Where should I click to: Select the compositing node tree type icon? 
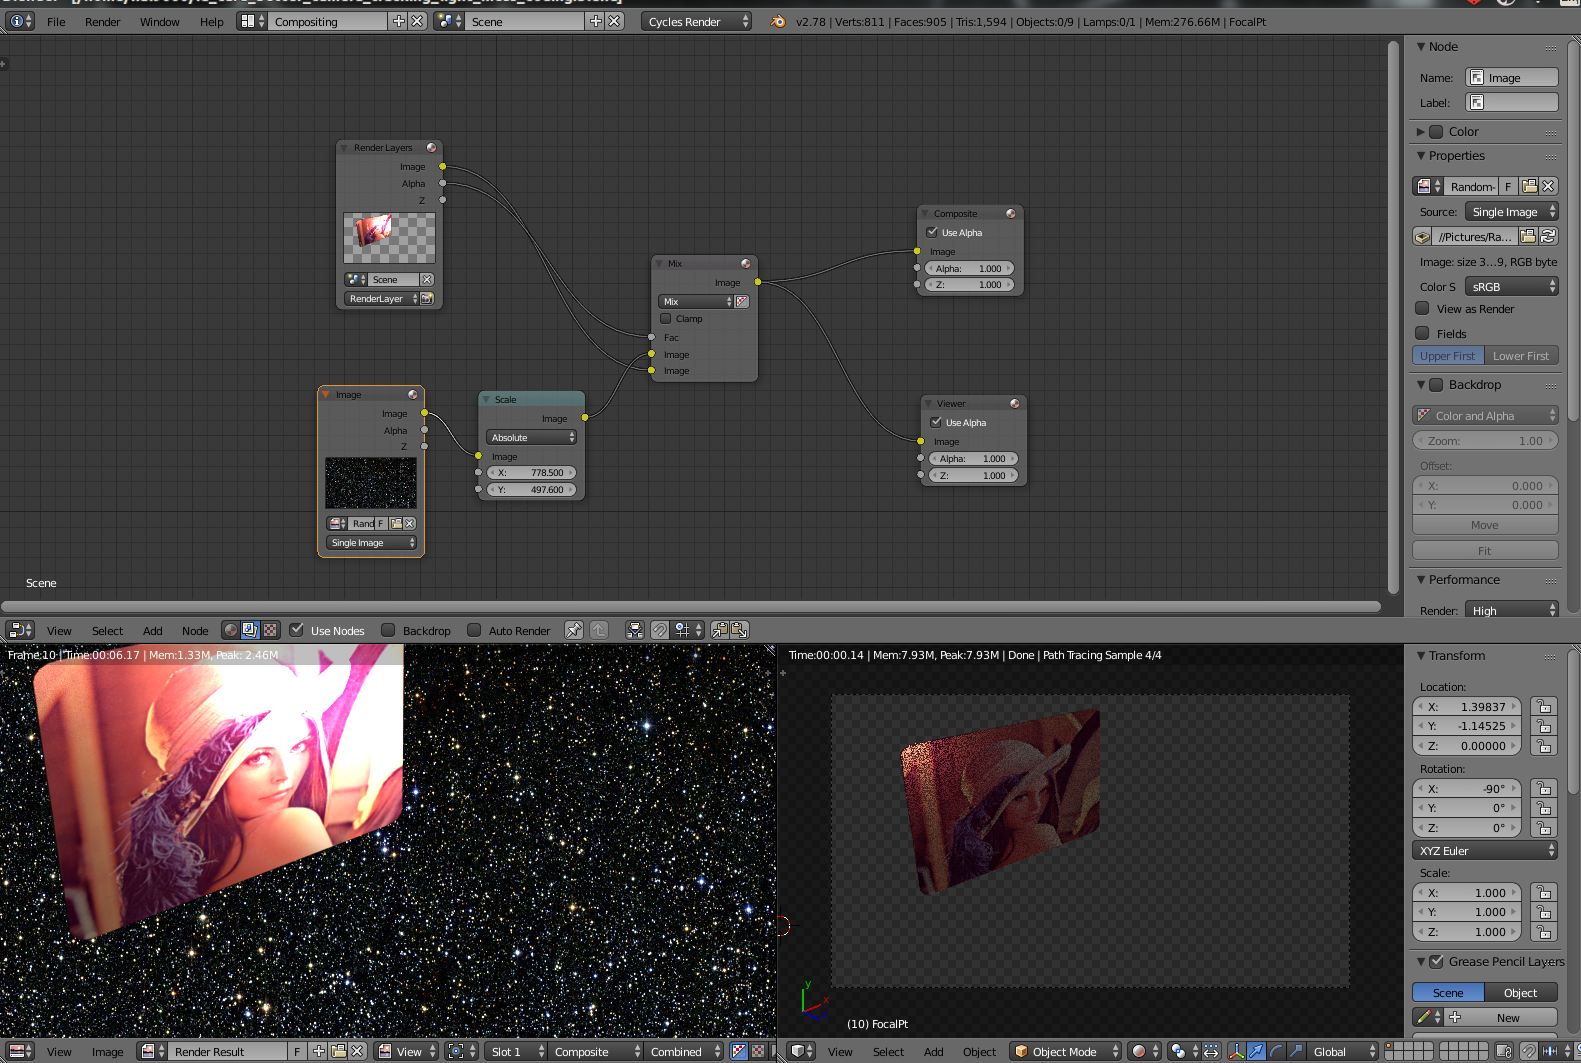250,630
